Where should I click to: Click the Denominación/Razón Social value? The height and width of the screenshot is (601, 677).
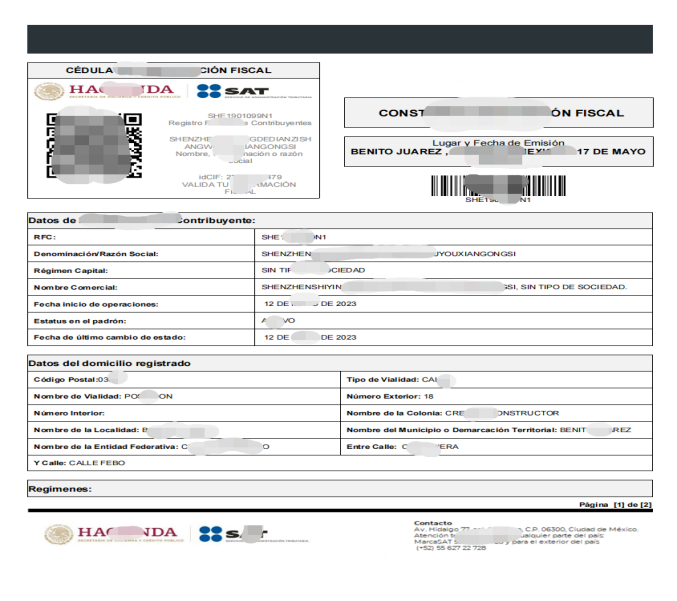(389, 254)
